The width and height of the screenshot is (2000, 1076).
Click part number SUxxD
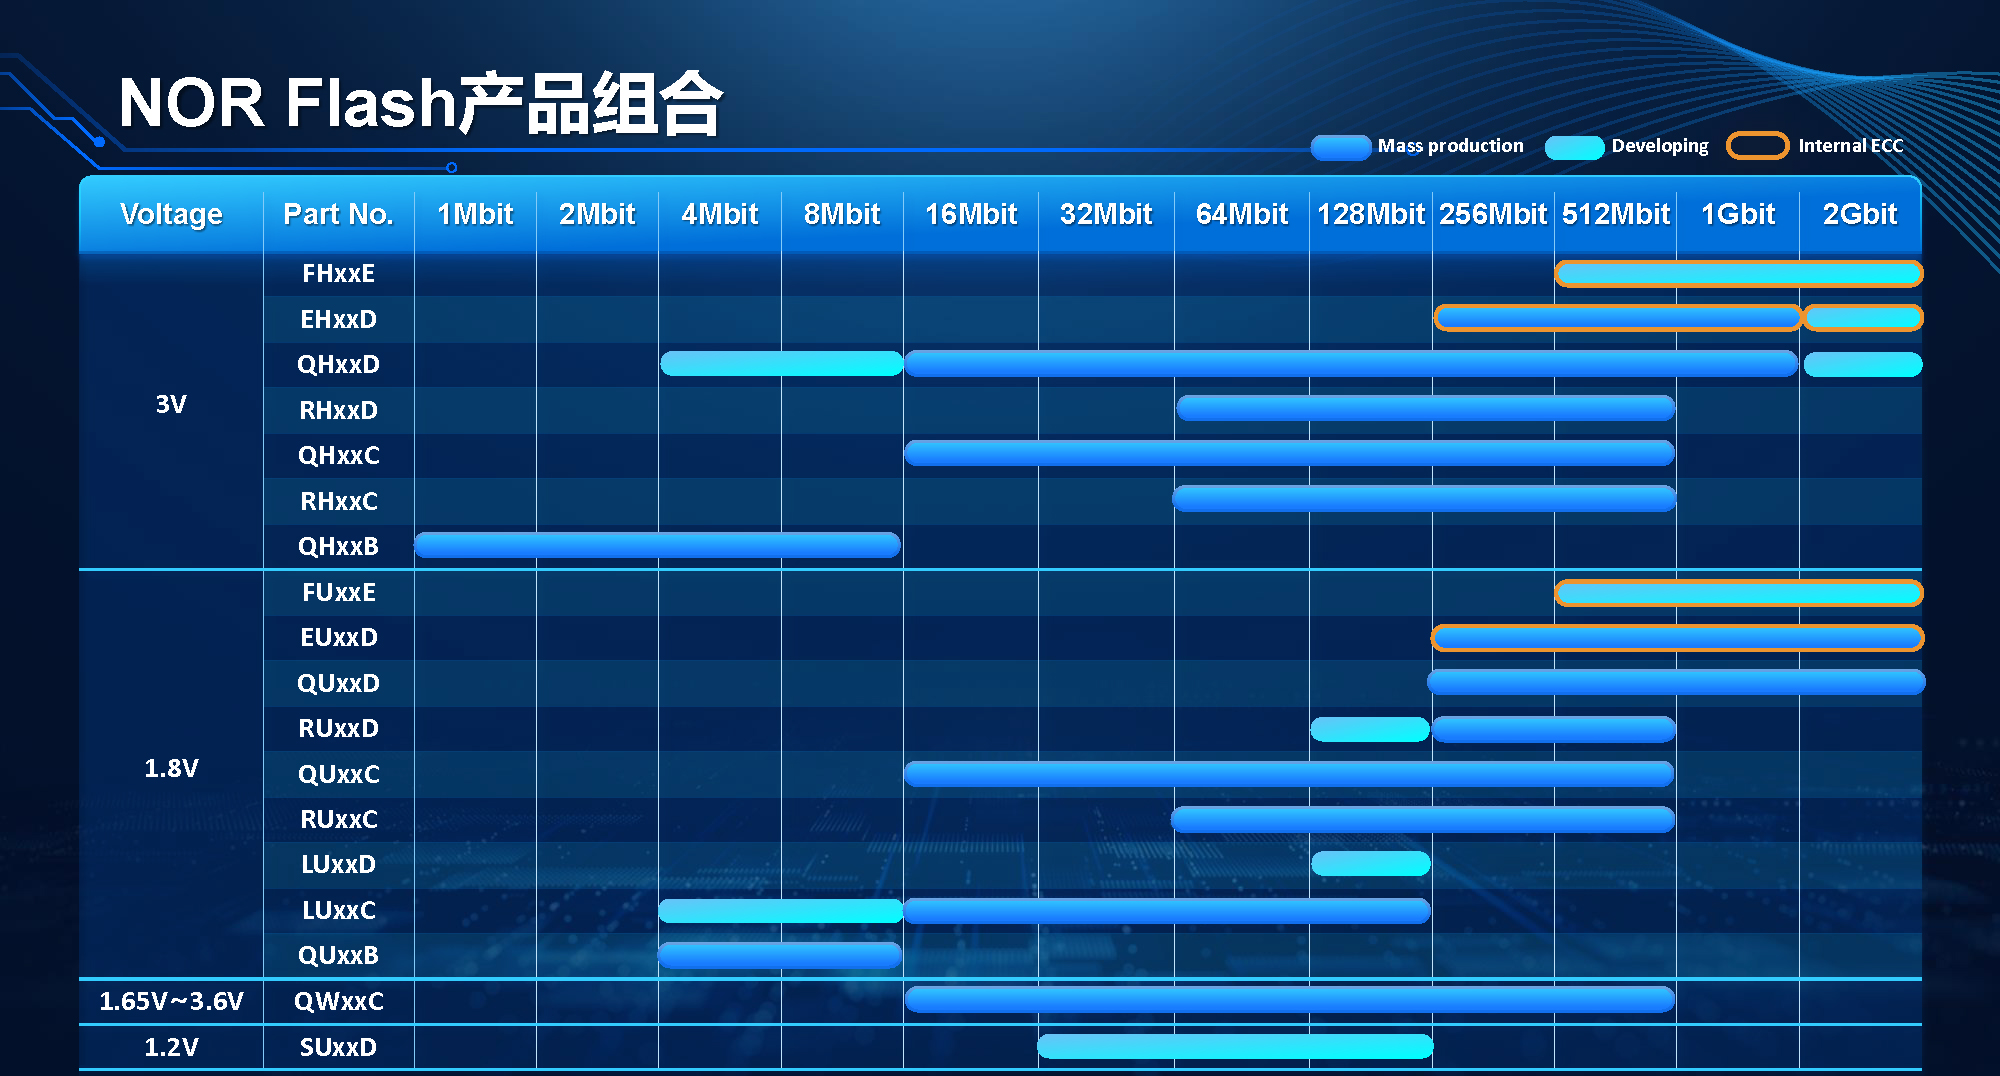pos(338,1047)
